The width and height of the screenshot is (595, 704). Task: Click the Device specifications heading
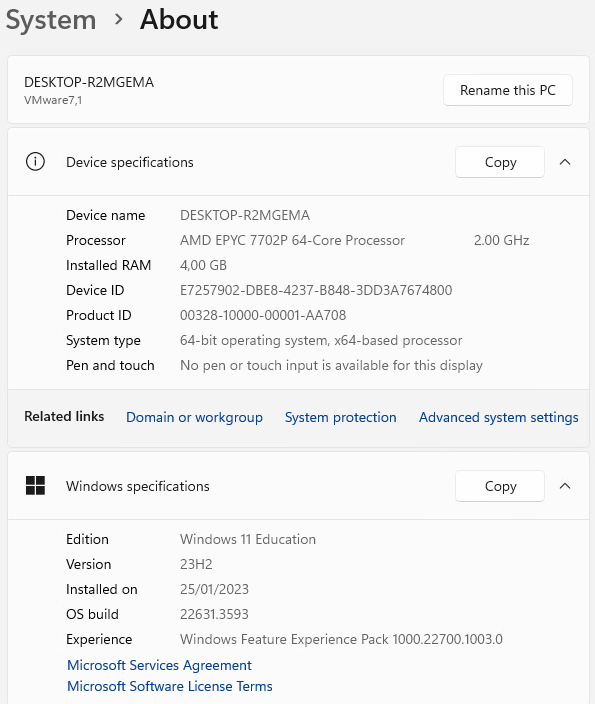point(130,162)
